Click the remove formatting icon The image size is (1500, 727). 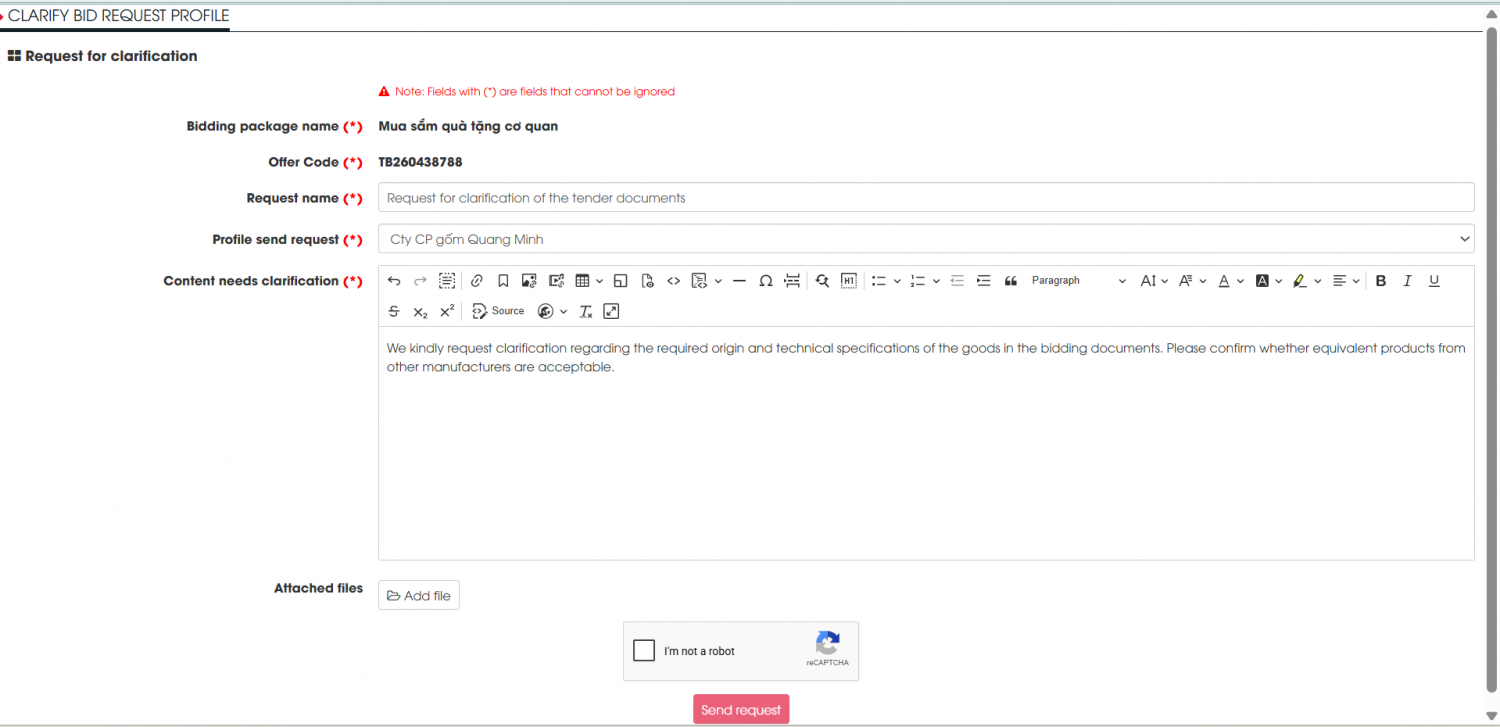click(586, 311)
